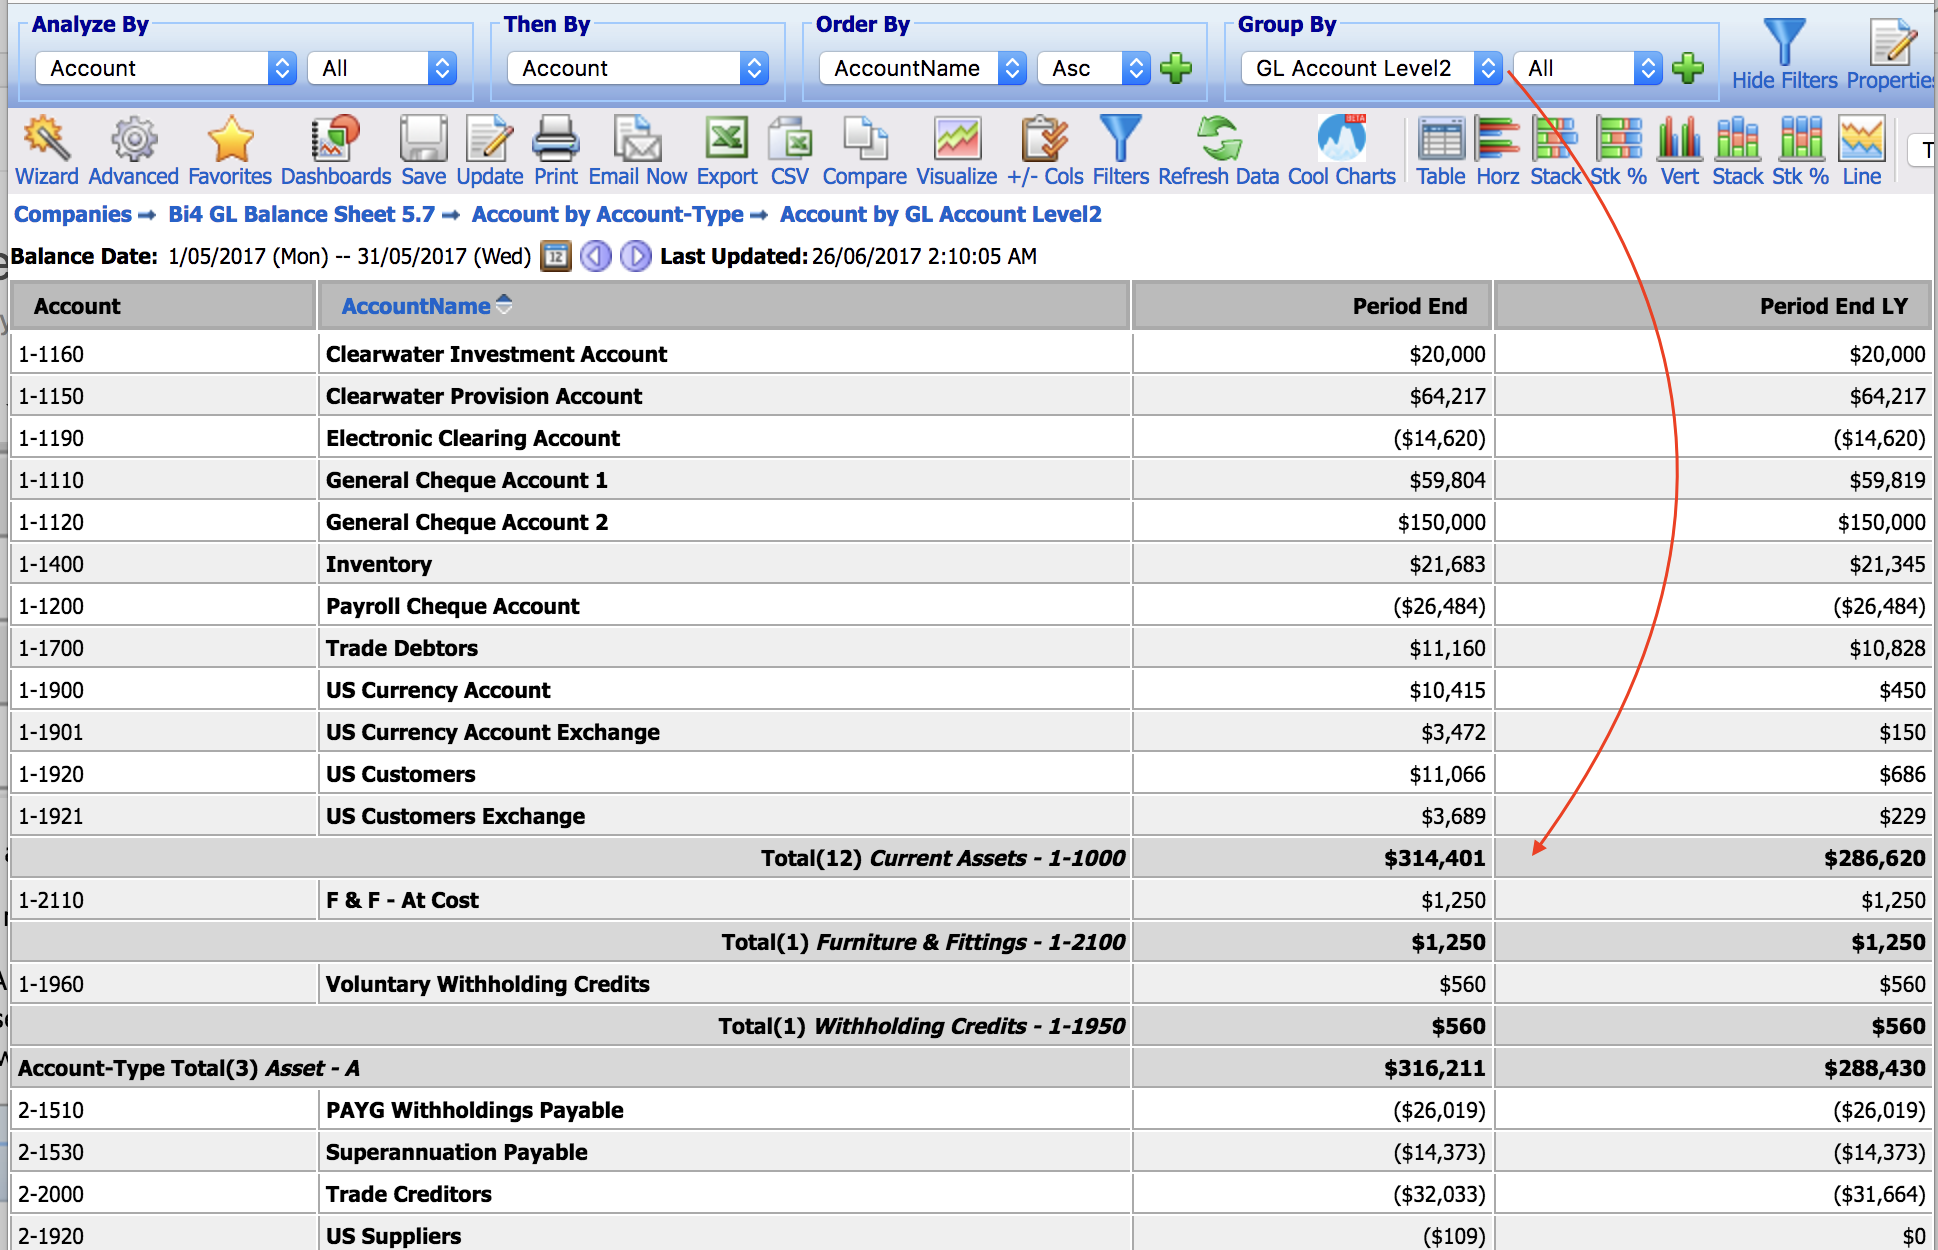1938x1250 pixels.
Task: Click Email Now icon
Action: 637,151
